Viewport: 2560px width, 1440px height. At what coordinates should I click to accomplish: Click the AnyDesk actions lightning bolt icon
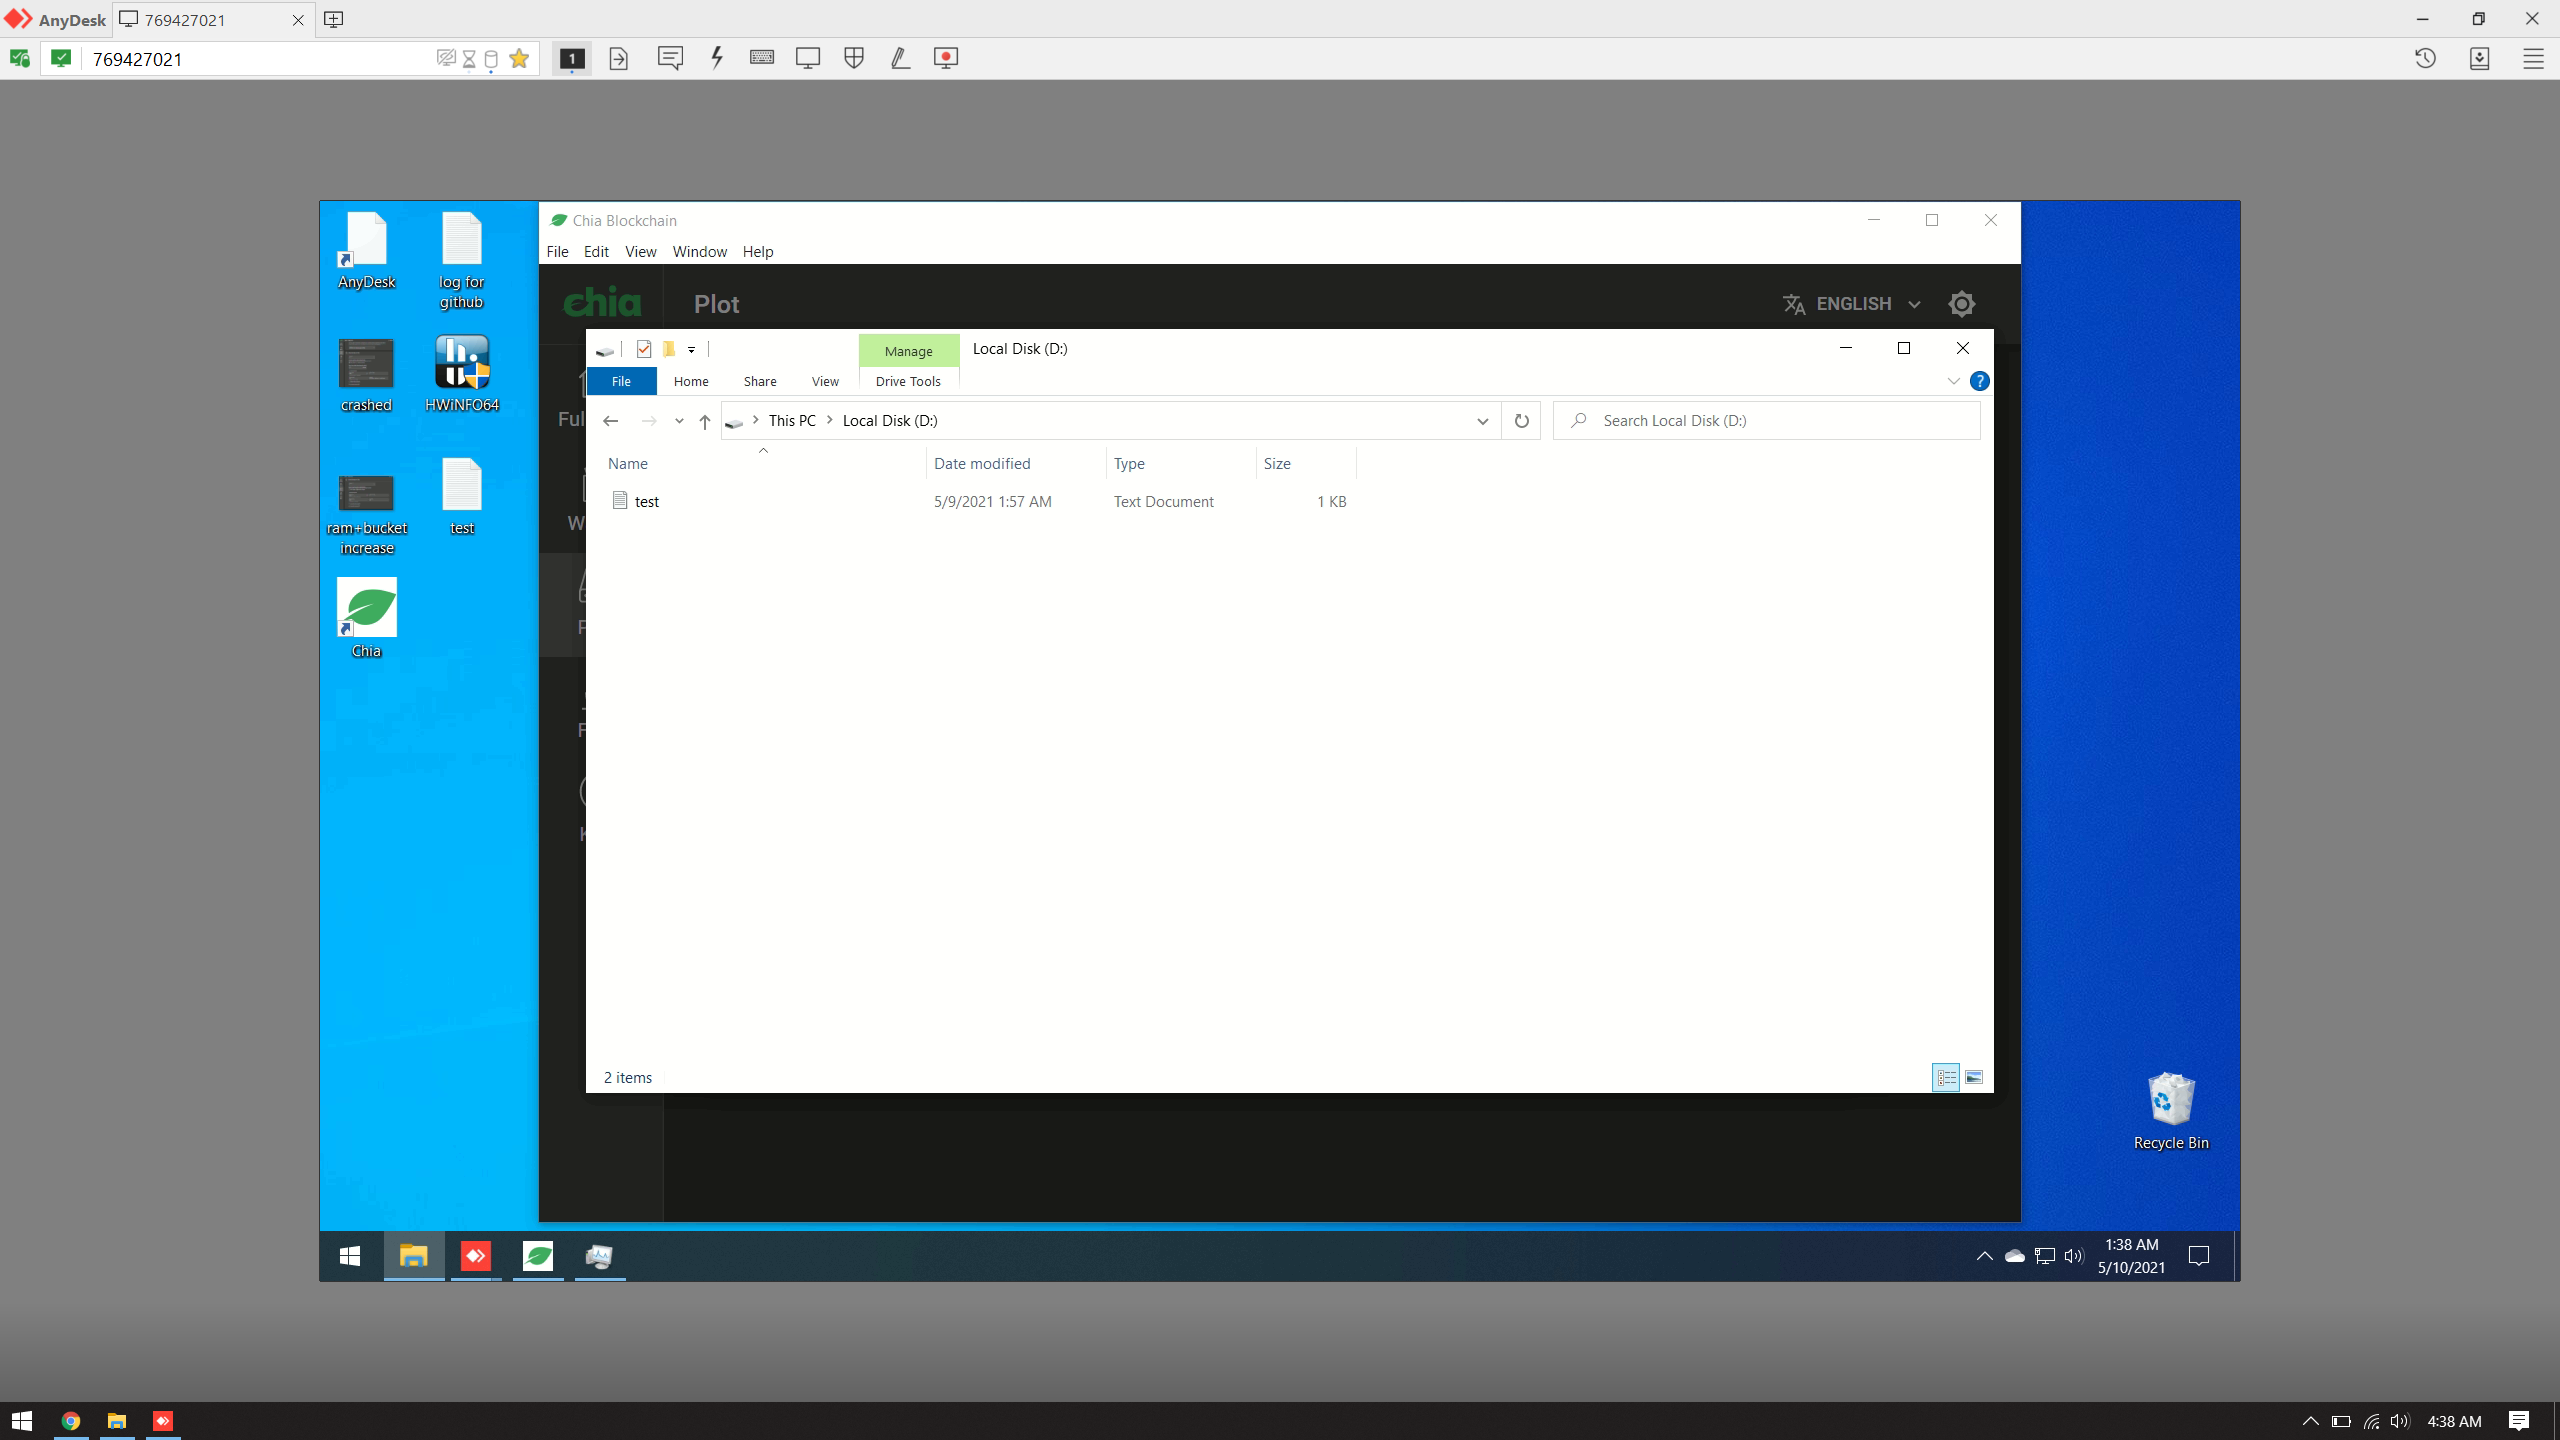[717, 58]
